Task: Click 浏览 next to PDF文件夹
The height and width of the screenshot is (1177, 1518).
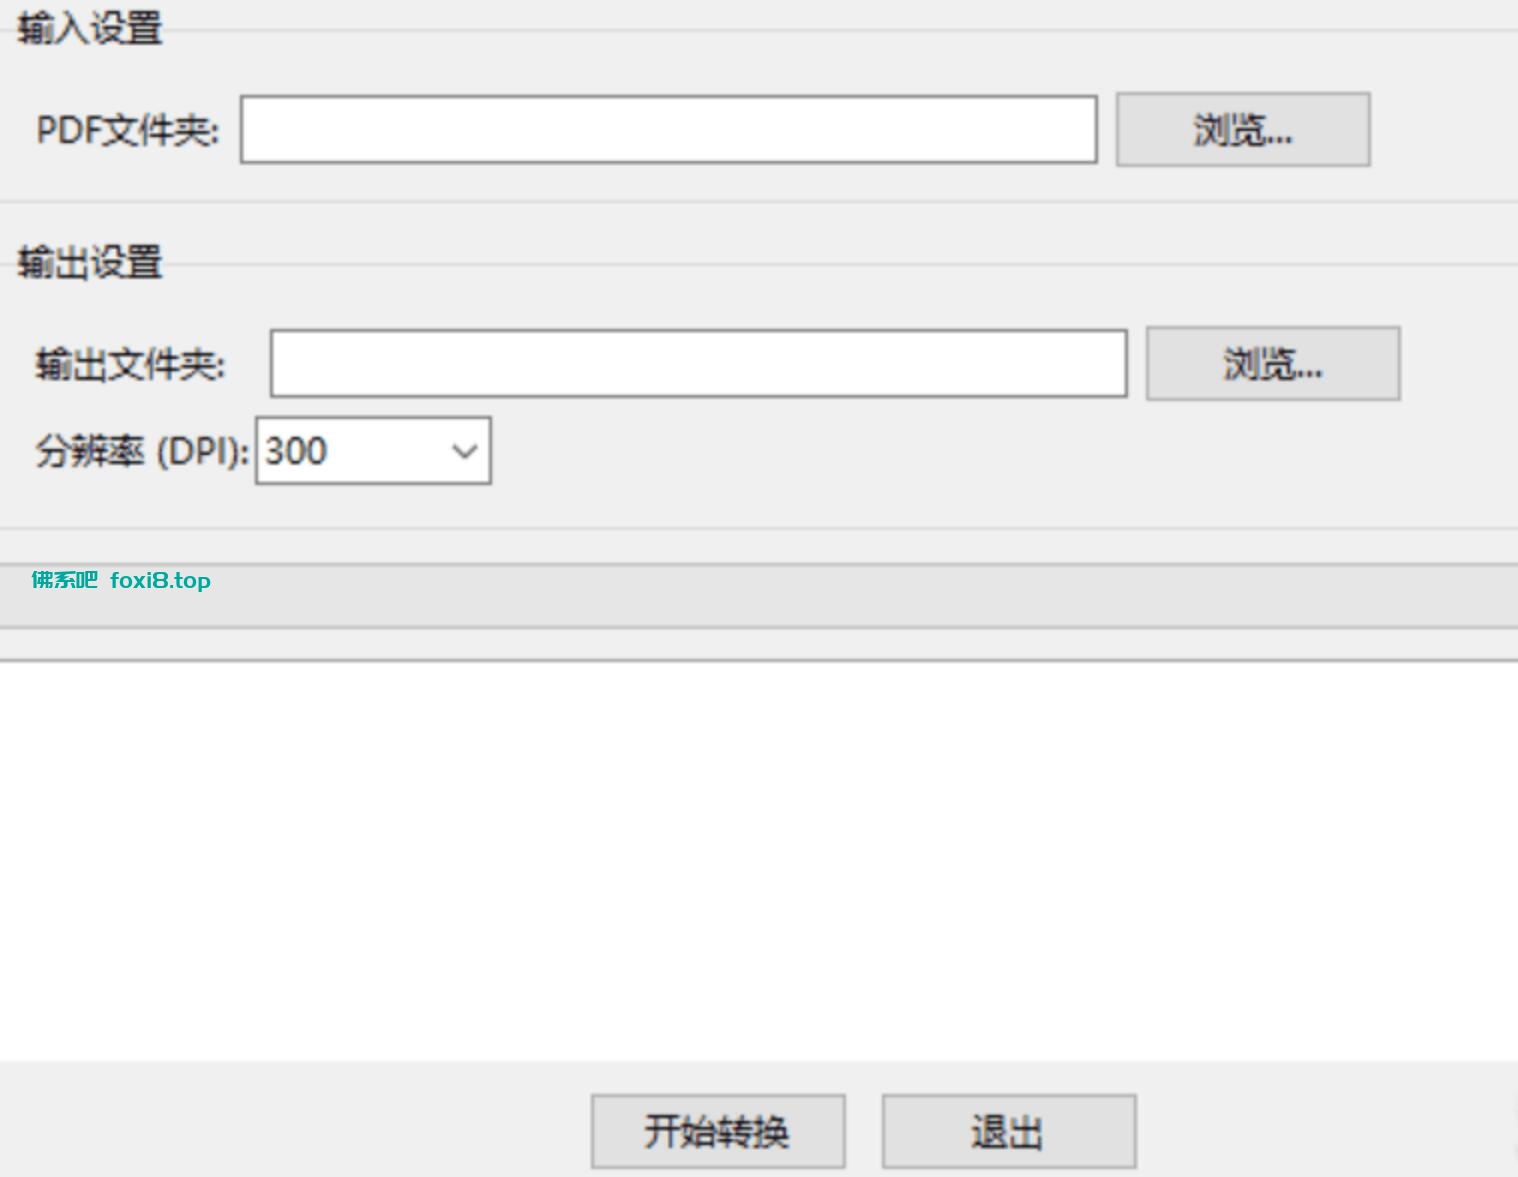Action: (1242, 129)
